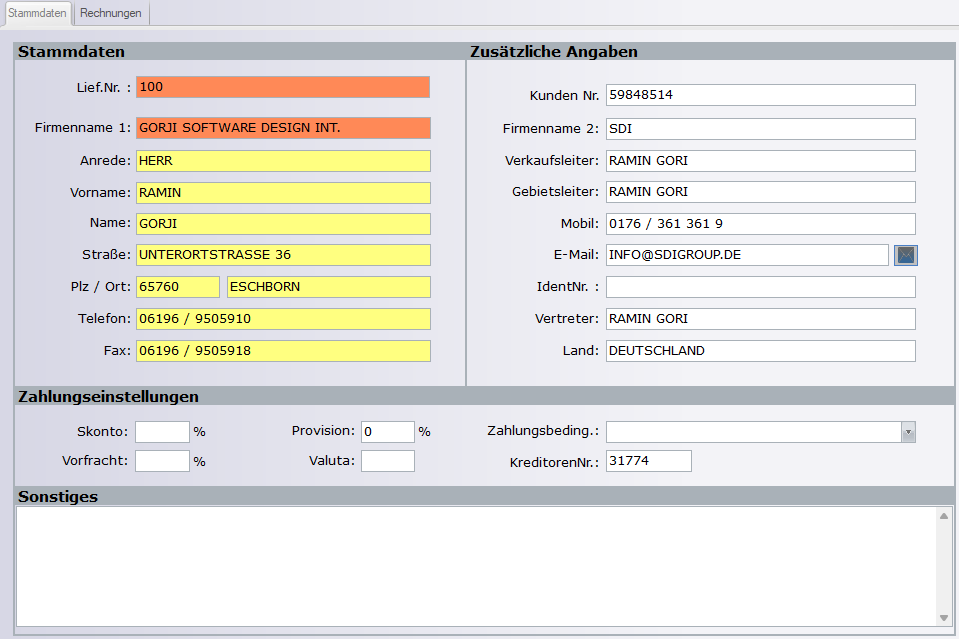Click inside the Sonstiges notes text area
The width and height of the screenshot is (959, 639).
point(476,566)
